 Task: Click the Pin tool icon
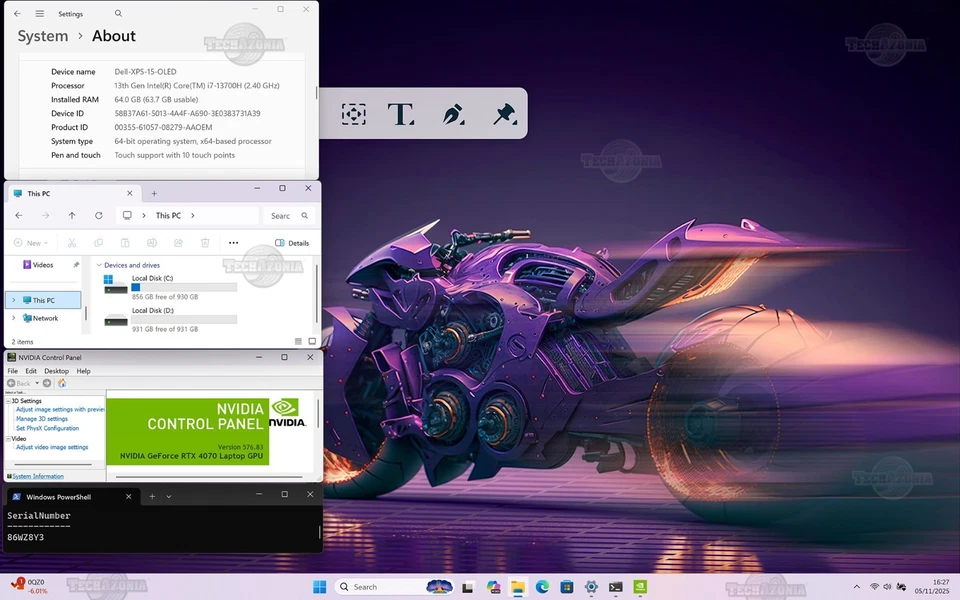505,114
